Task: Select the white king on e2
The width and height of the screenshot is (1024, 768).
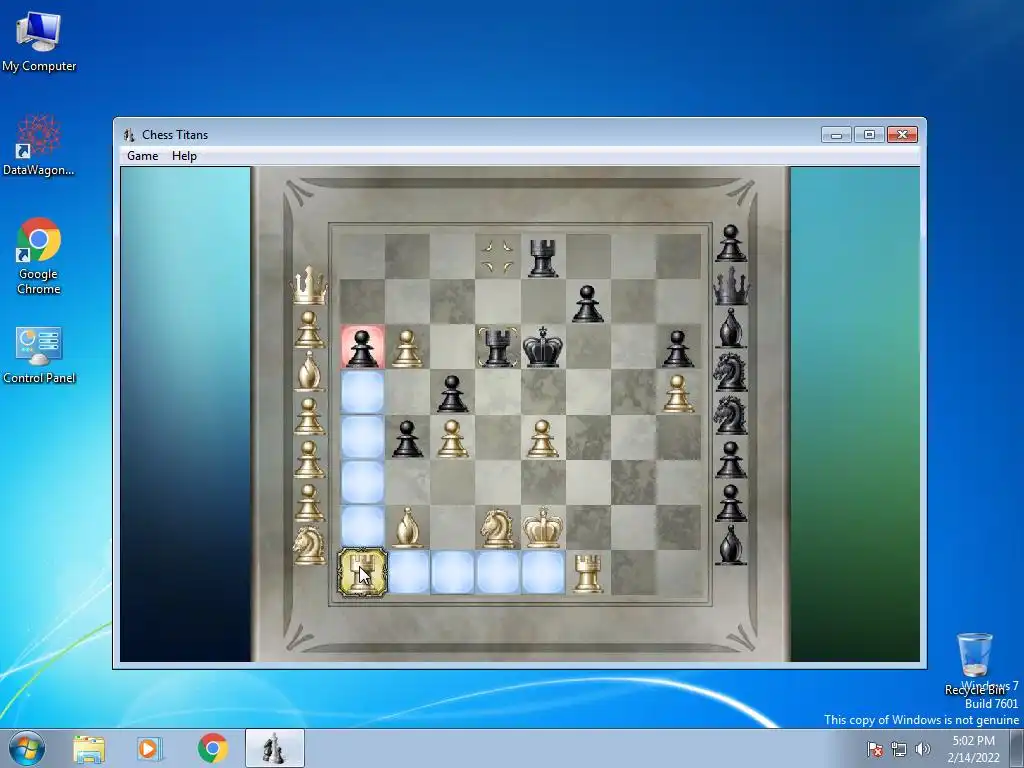Action: (x=543, y=526)
